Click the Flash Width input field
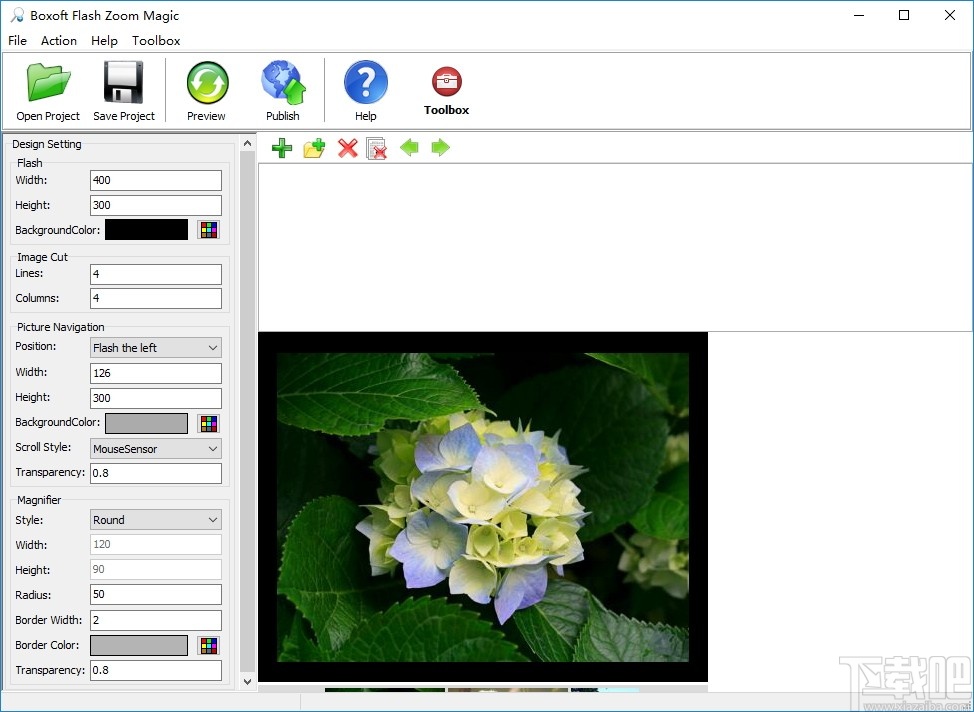974x712 pixels. [155, 180]
